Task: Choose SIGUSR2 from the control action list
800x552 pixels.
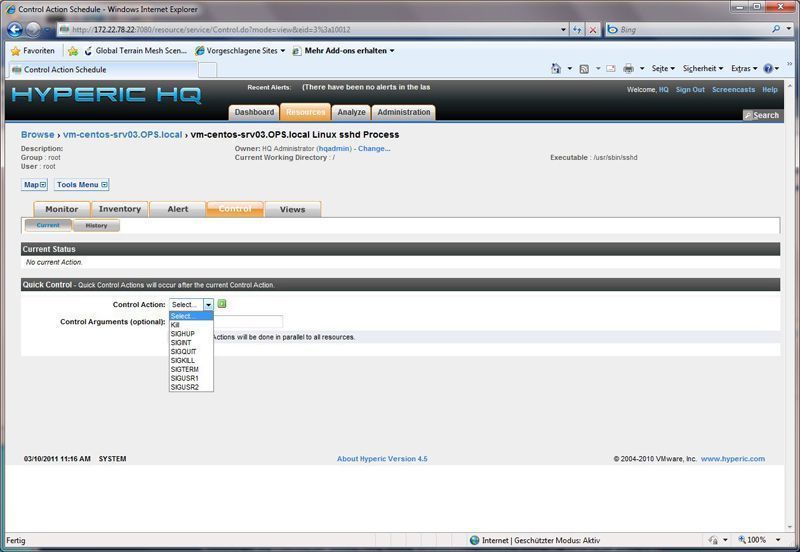Action: tap(191, 387)
